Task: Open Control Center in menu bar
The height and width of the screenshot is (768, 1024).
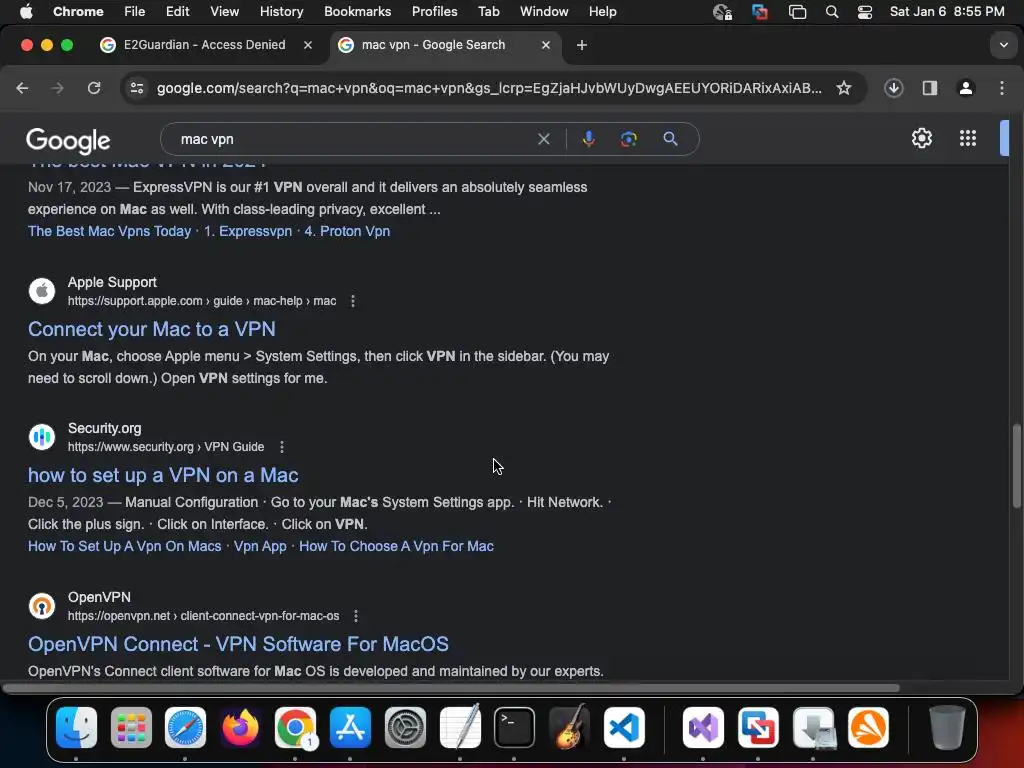Action: [865, 12]
